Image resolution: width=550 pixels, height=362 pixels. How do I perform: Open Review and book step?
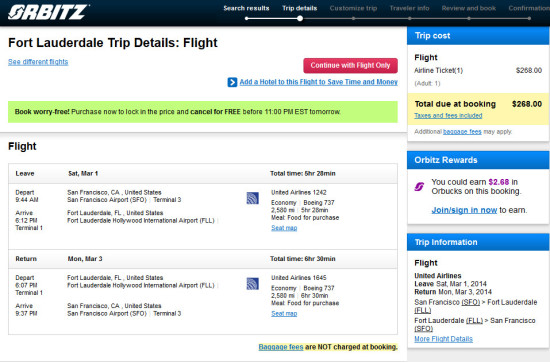469,8
